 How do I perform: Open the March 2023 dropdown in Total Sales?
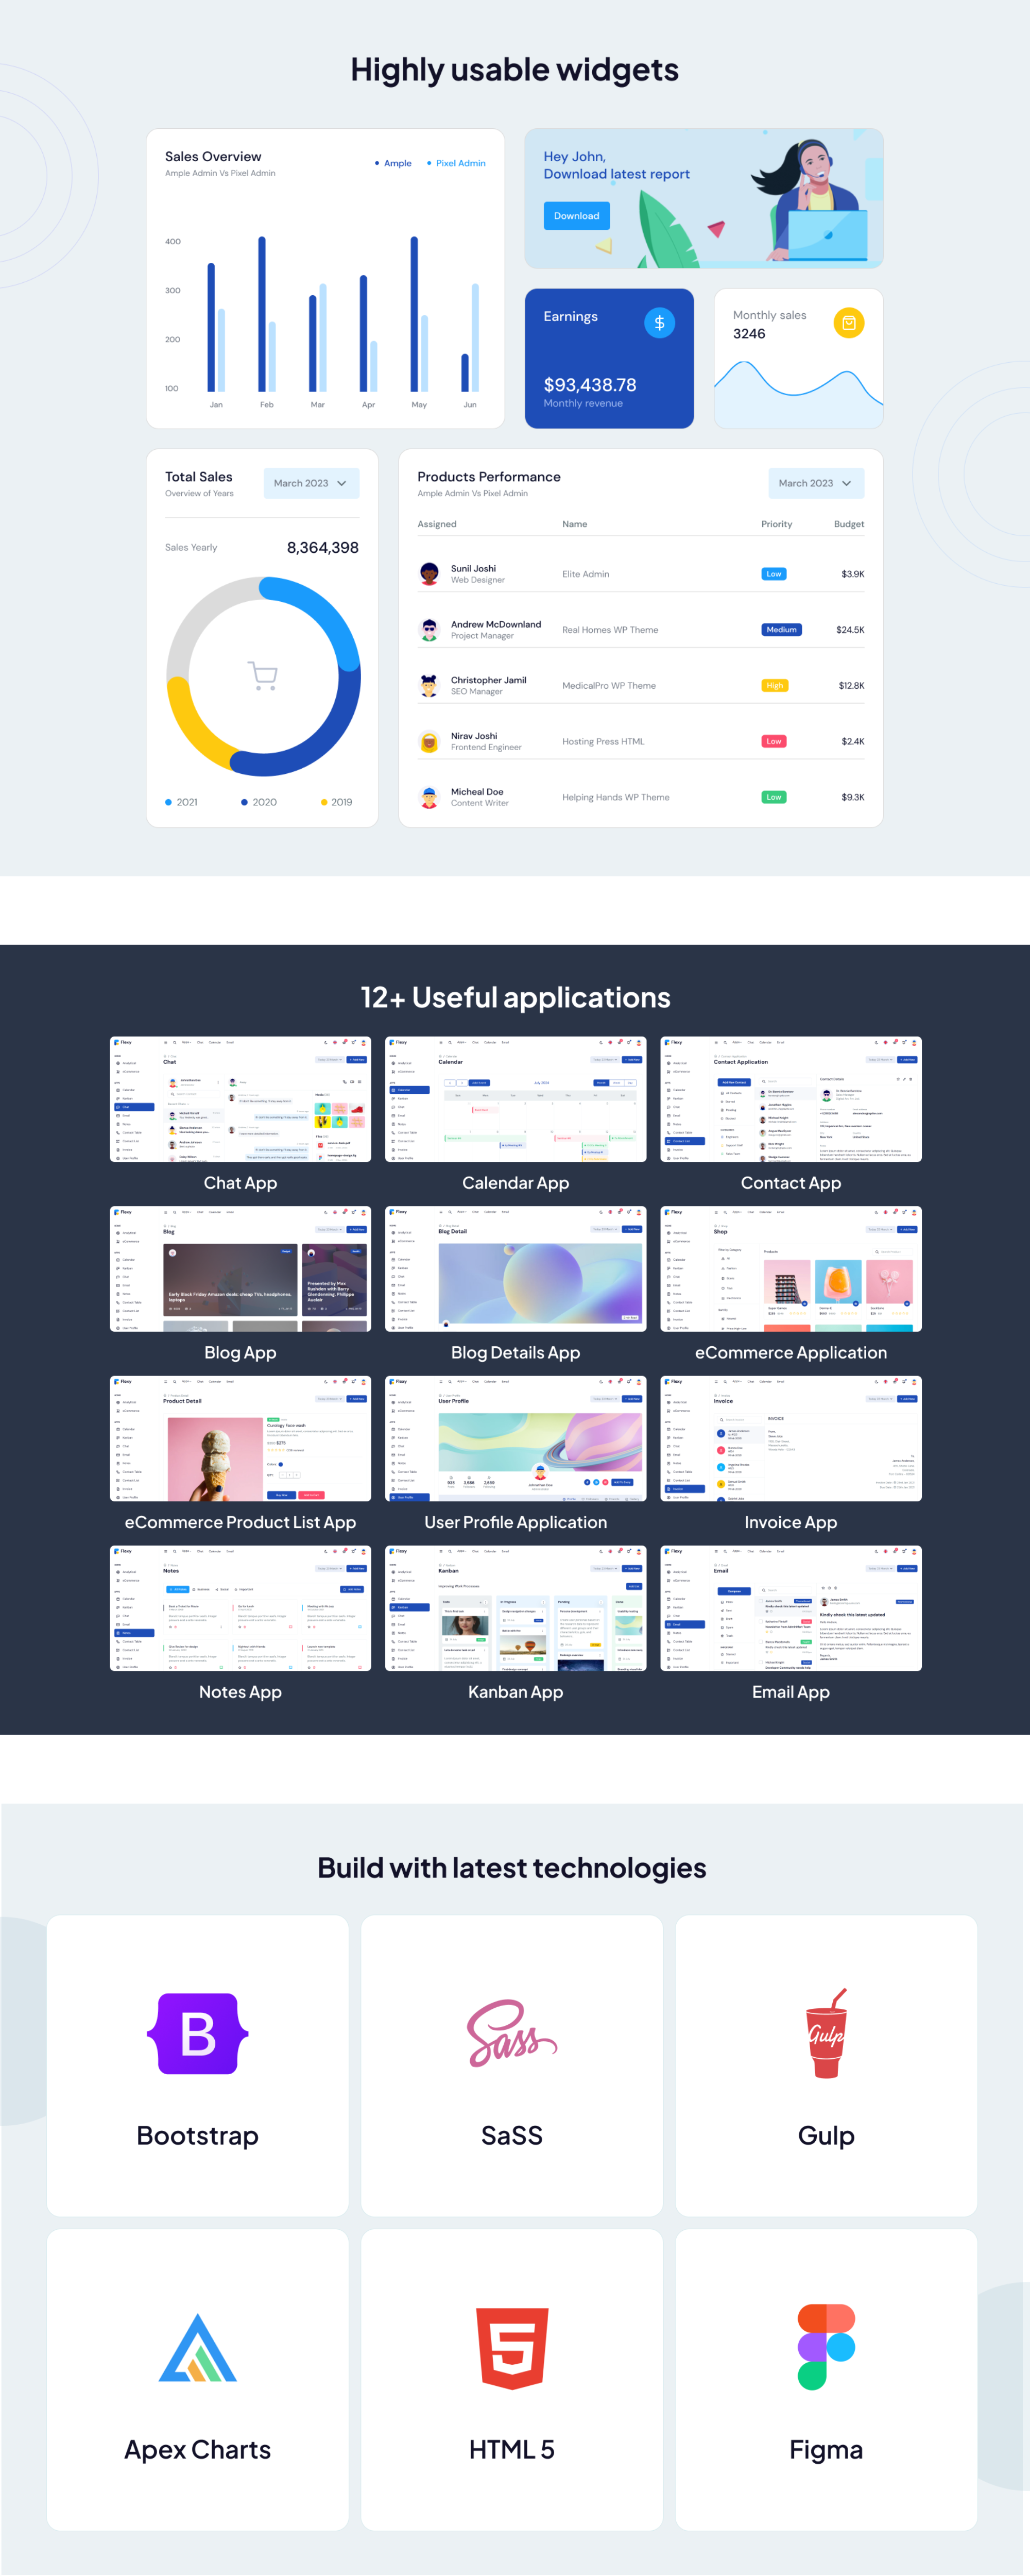tap(310, 483)
